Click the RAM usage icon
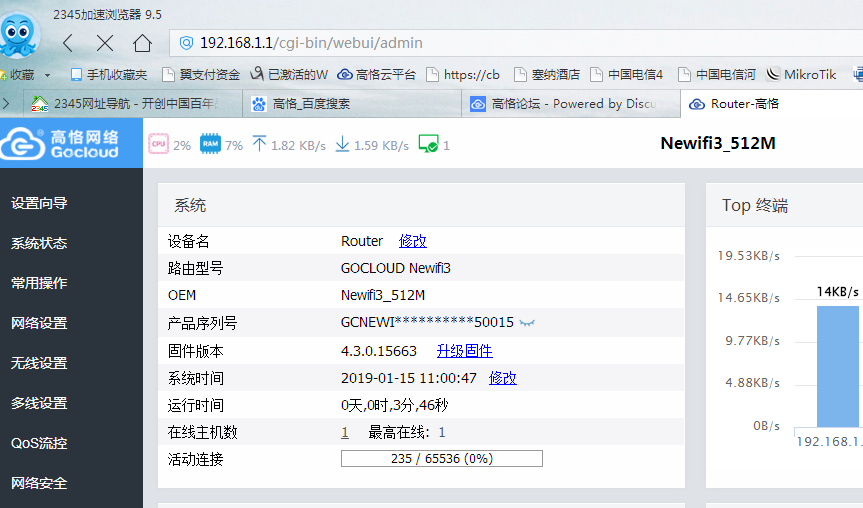This screenshot has width=863, height=508. [210, 144]
